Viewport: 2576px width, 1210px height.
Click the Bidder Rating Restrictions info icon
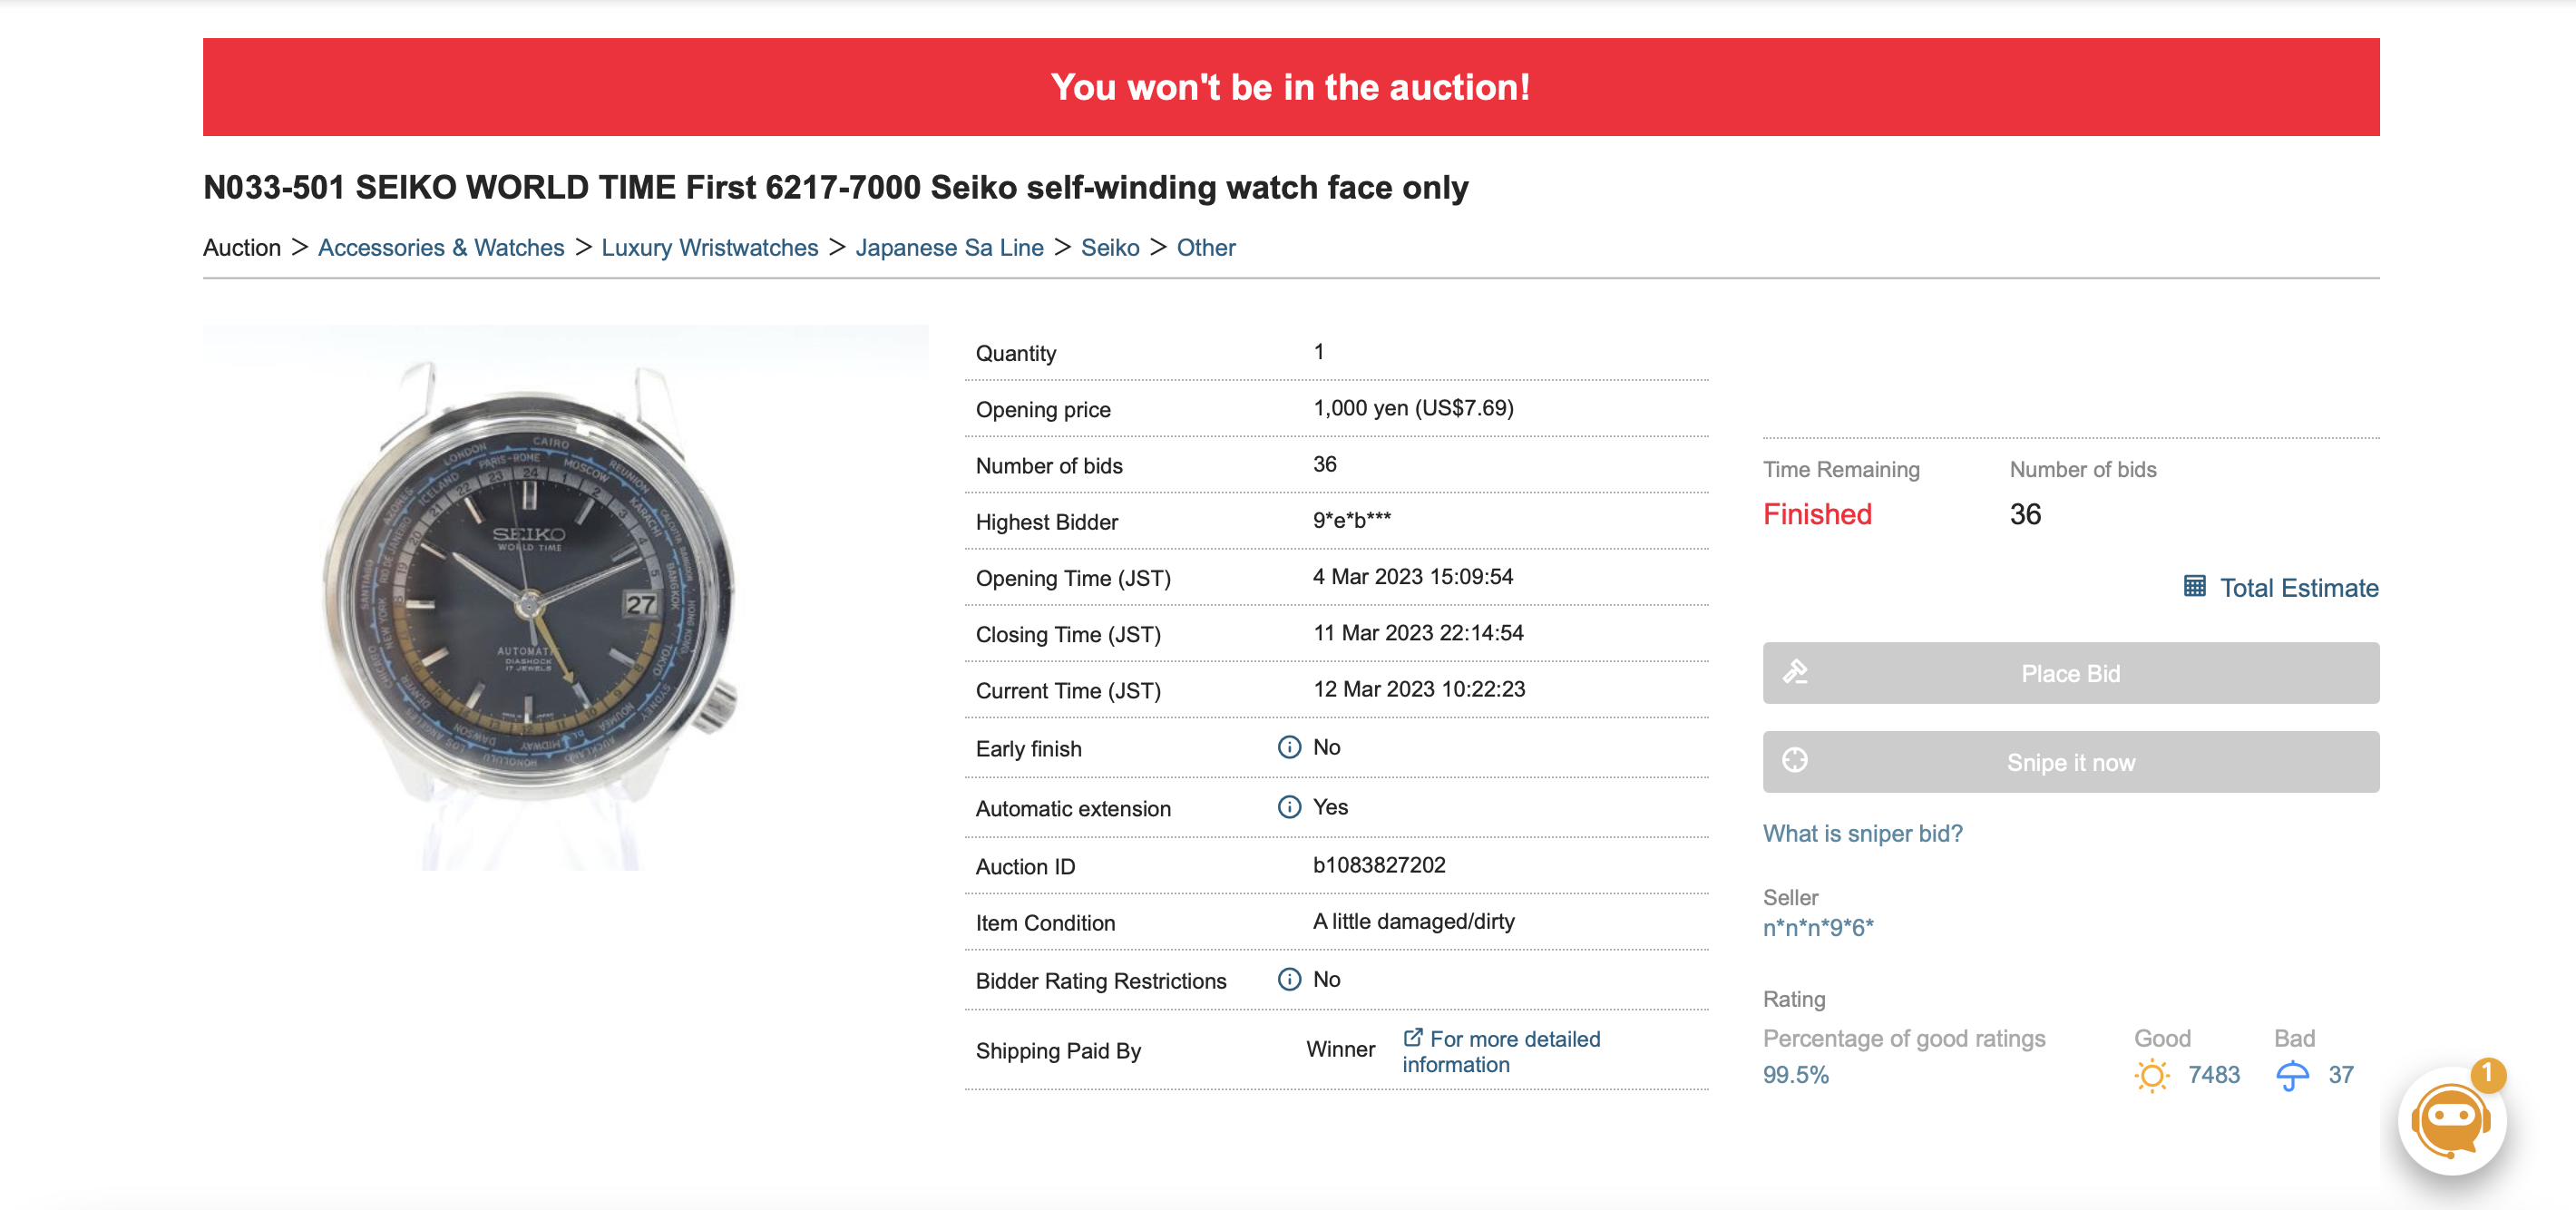coord(1289,979)
